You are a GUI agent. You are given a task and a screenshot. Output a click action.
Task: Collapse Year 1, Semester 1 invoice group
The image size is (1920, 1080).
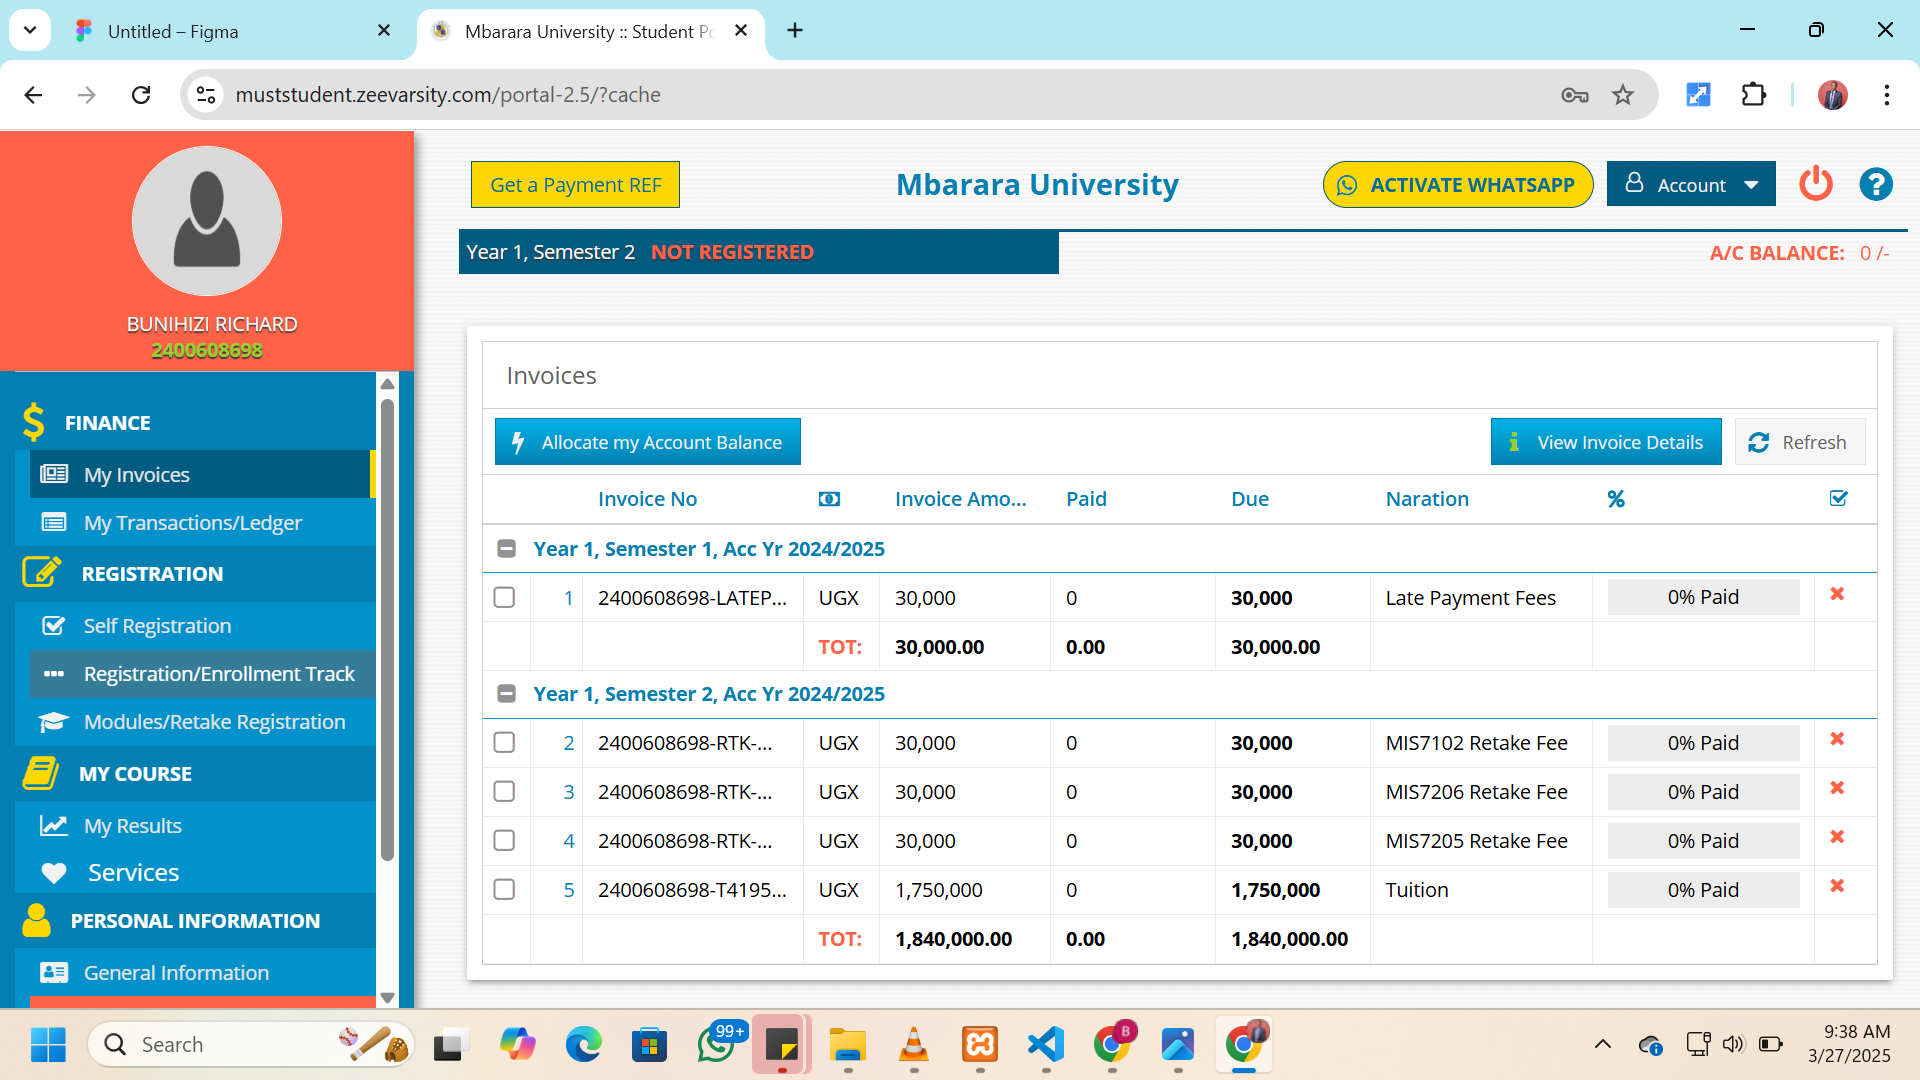tap(507, 549)
